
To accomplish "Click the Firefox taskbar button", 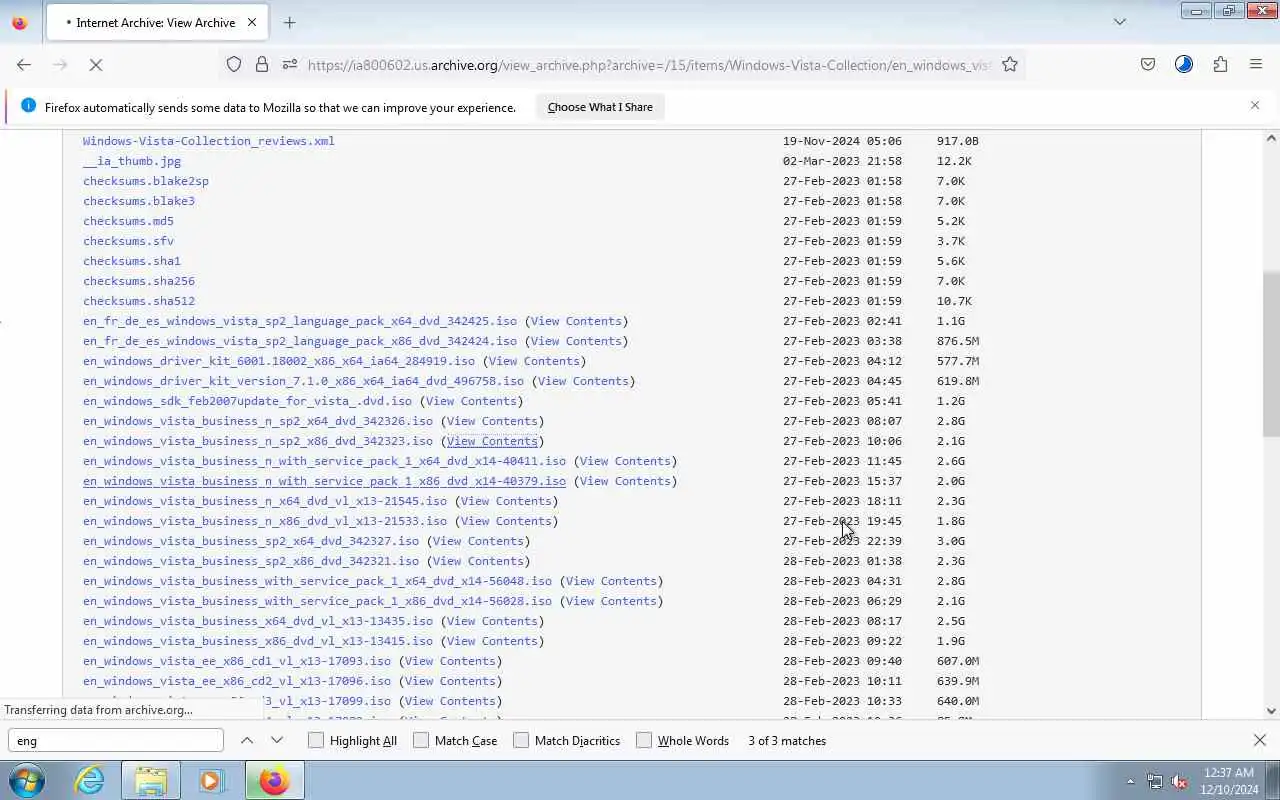I will [274, 780].
